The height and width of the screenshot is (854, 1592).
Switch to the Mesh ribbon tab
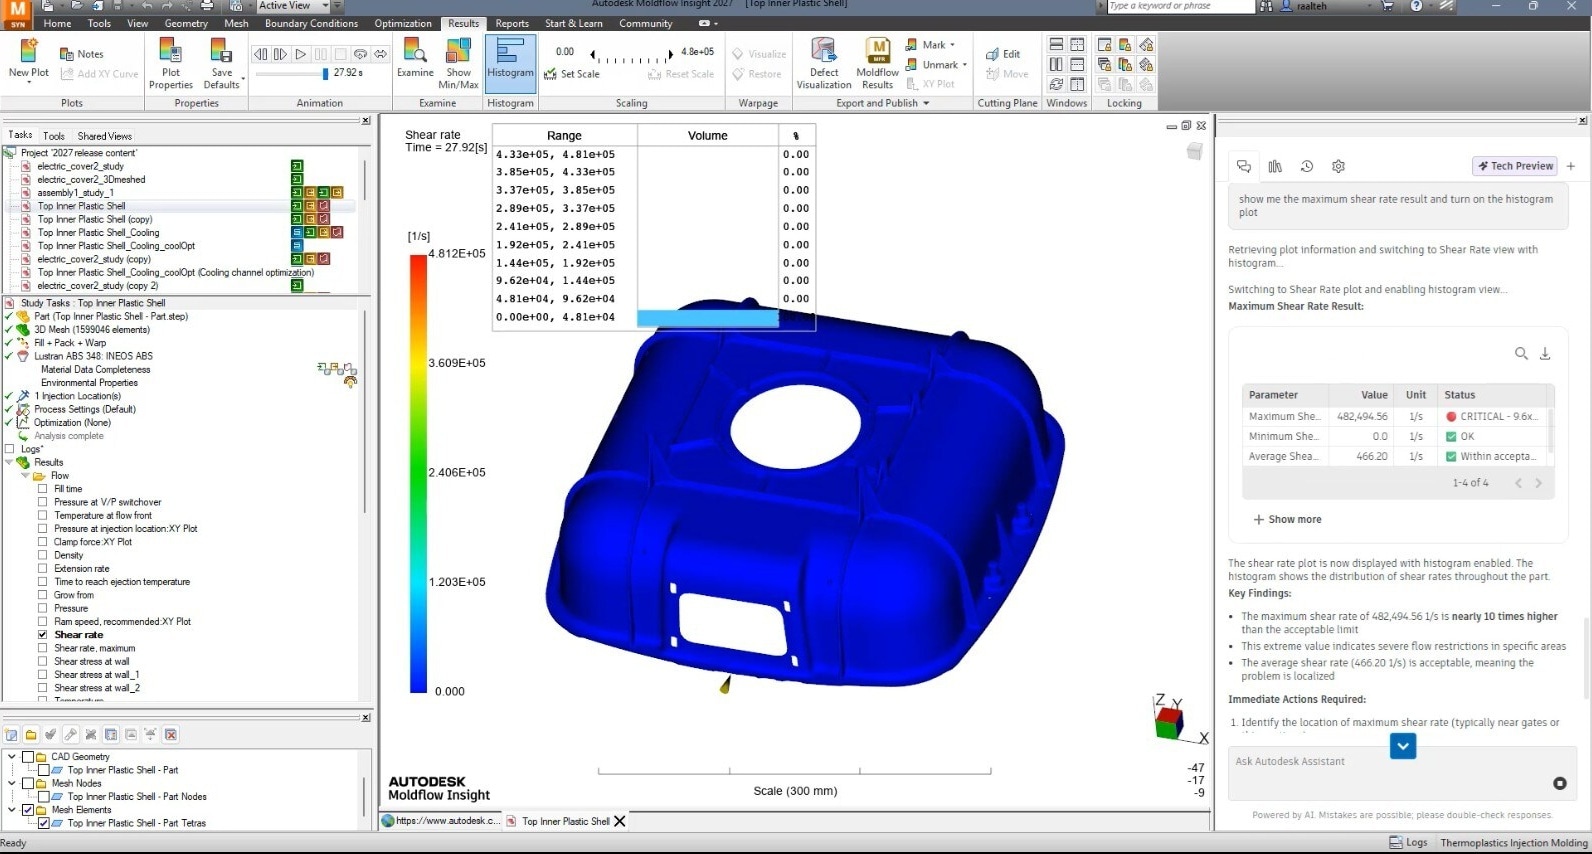[236, 23]
